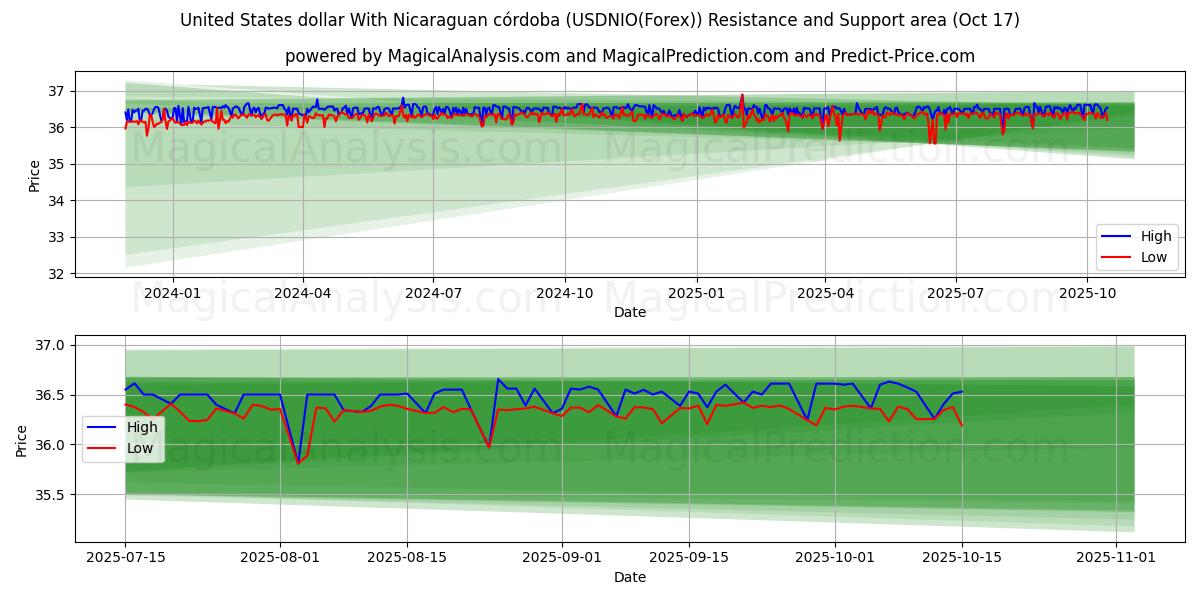Click the 37.0 price tick on lower chart
Viewport: 1200px width, 600px height.
pyautogui.click(x=50, y=346)
